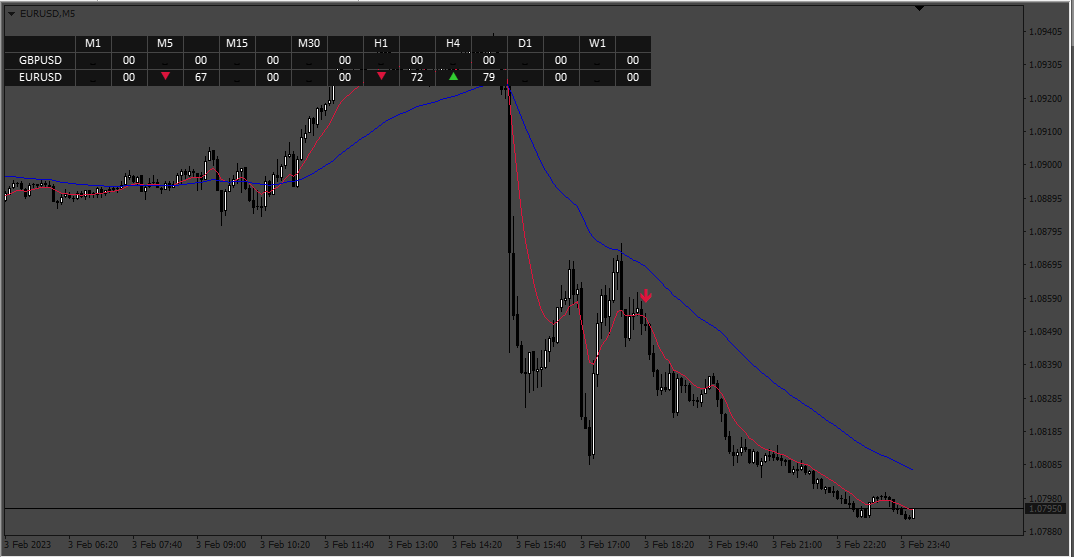Image resolution: width=1074 pixels, height=557 pixels.
Task: Click the GBPUSD W1 value 00
Action: [x=633, y=60]
